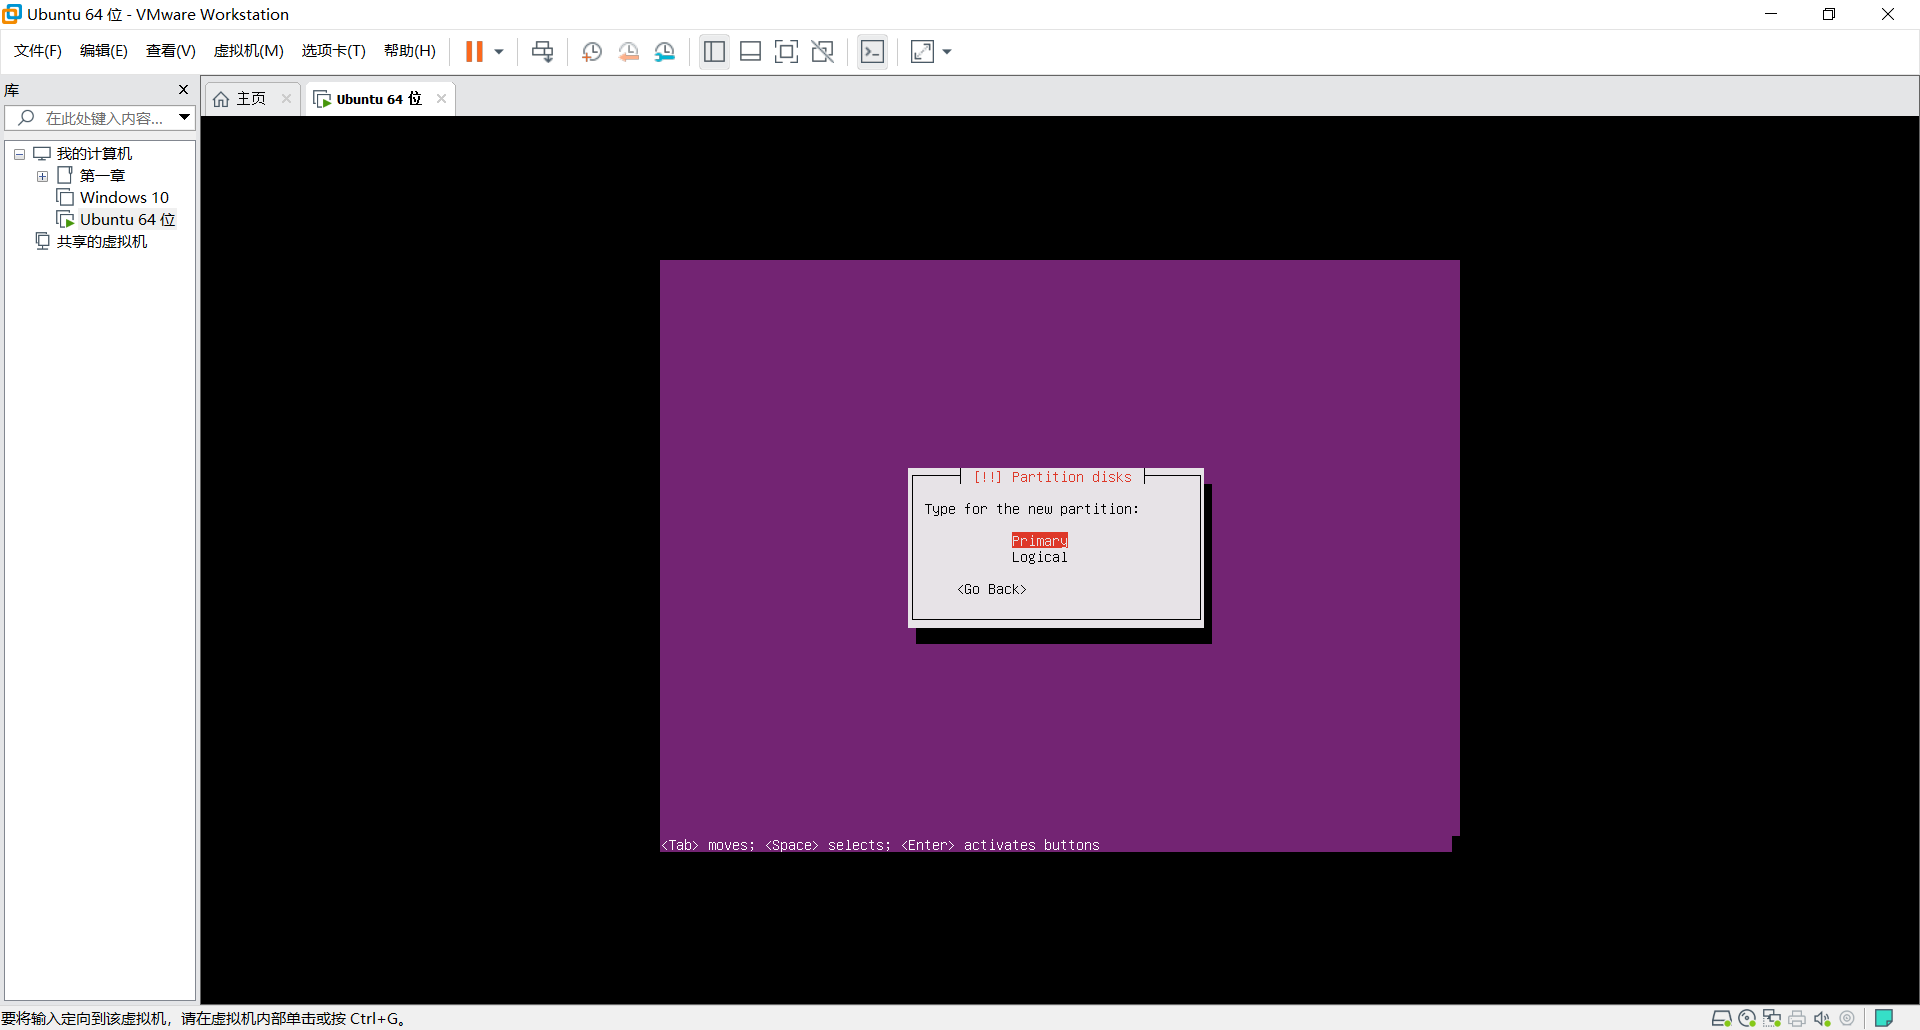1920x1030 pixels.
Task: Click the webcam device status icon
Action: click(1847, 1018)
